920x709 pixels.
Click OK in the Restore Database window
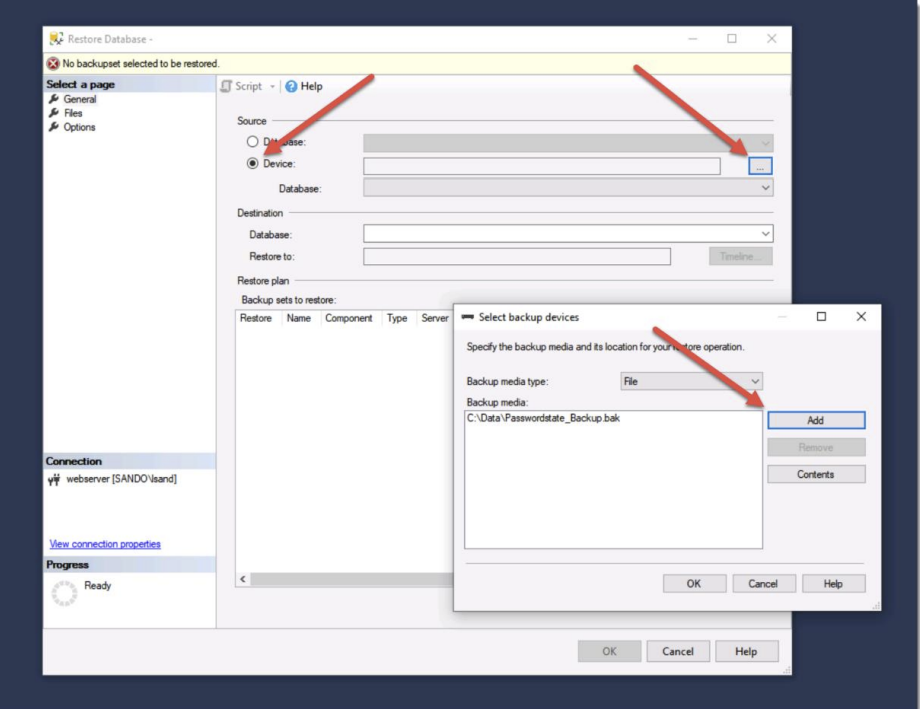click(x=609, y=651)
